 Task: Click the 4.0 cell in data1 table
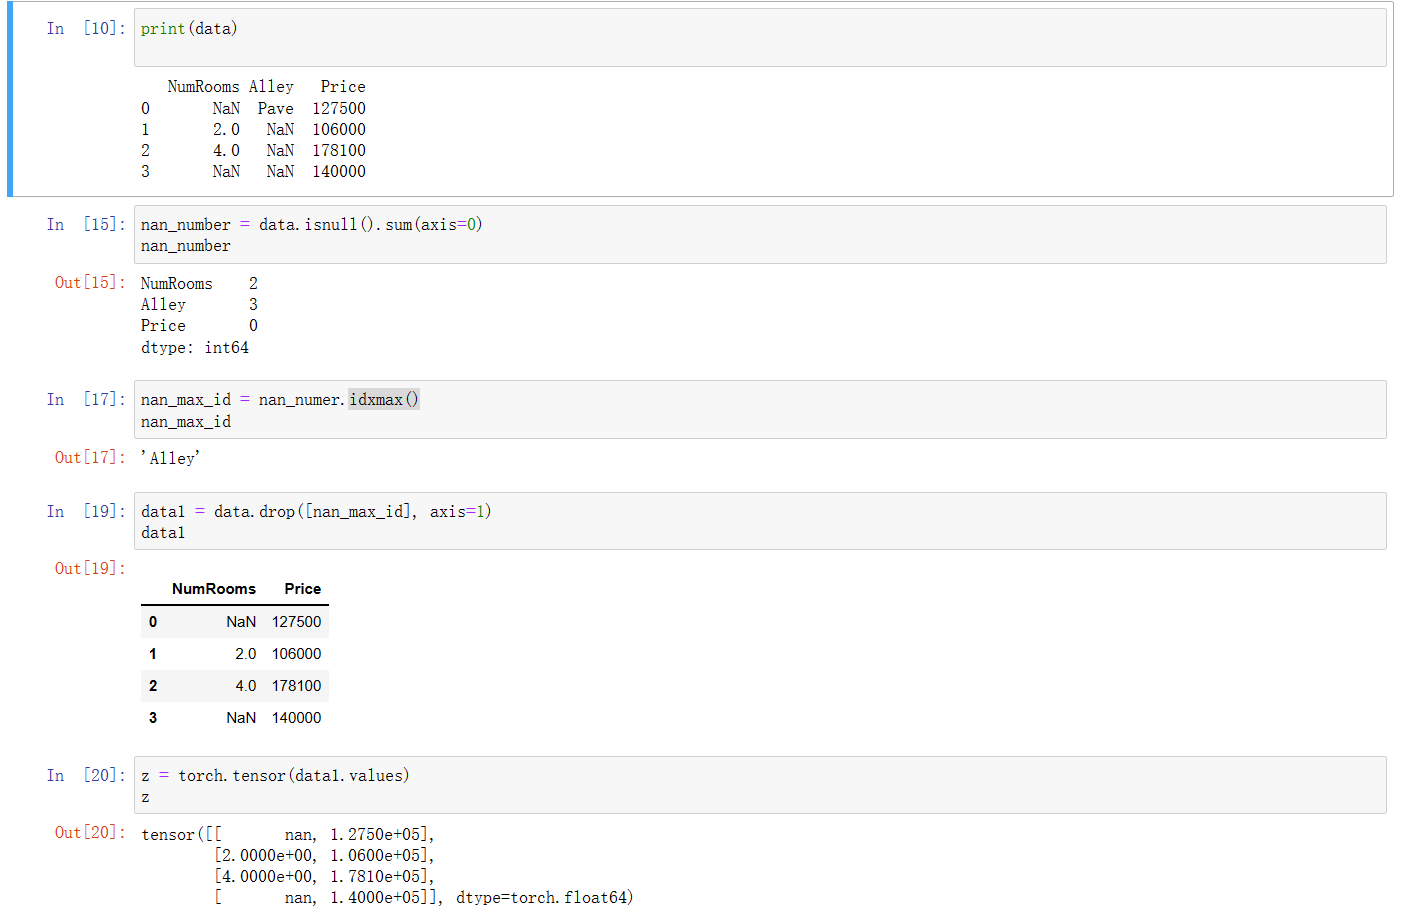(x=246, y=686)
